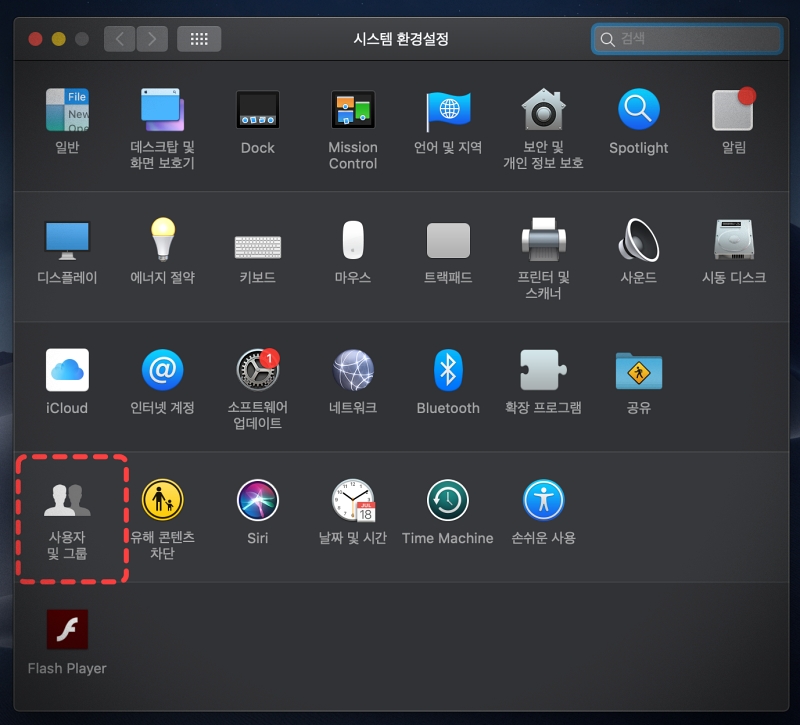Screen dimensions: 800x725
Task: Open 소프트웨어 업데이트 gear icon
Action: pos(258,369)
